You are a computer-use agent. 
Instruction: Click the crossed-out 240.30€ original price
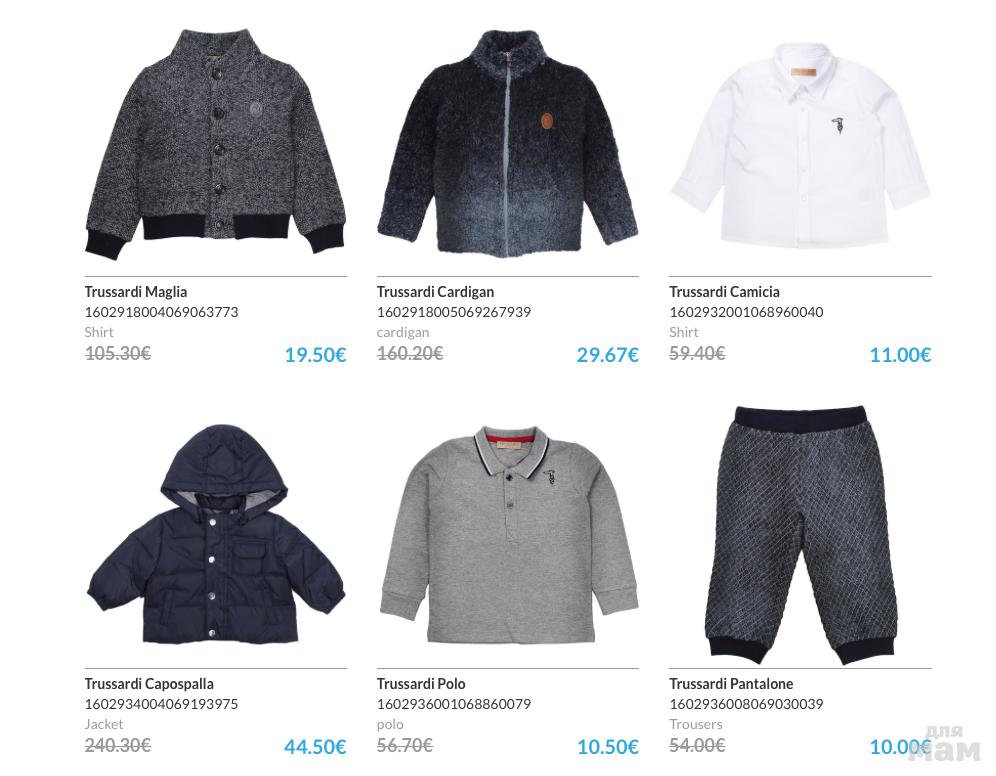(118, 745)
